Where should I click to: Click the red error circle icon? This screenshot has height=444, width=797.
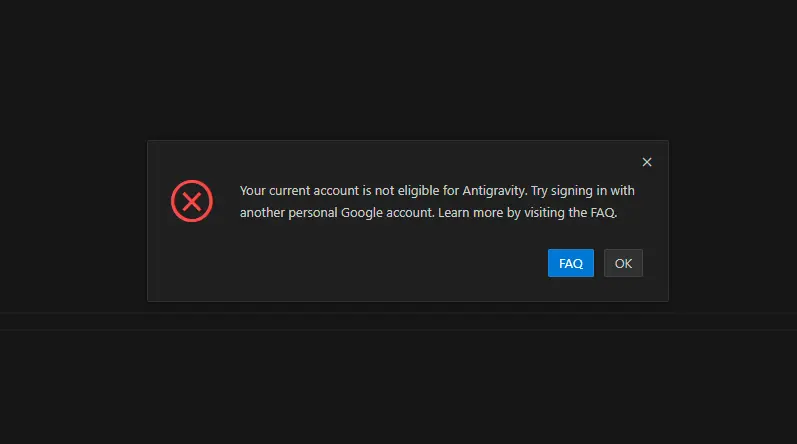click(x=192, y=201)
